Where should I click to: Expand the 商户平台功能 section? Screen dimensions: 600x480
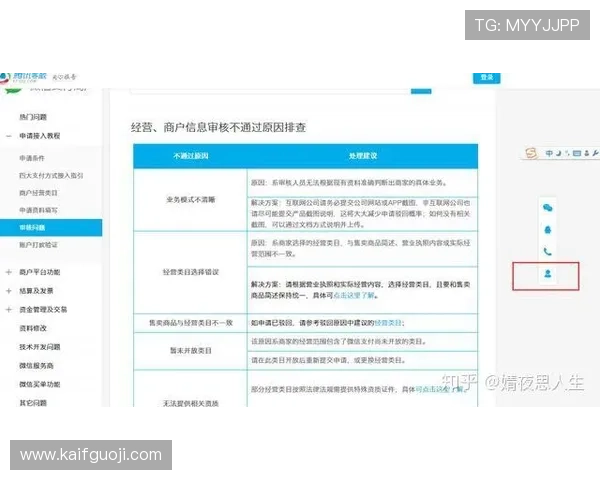click(8, 272)
